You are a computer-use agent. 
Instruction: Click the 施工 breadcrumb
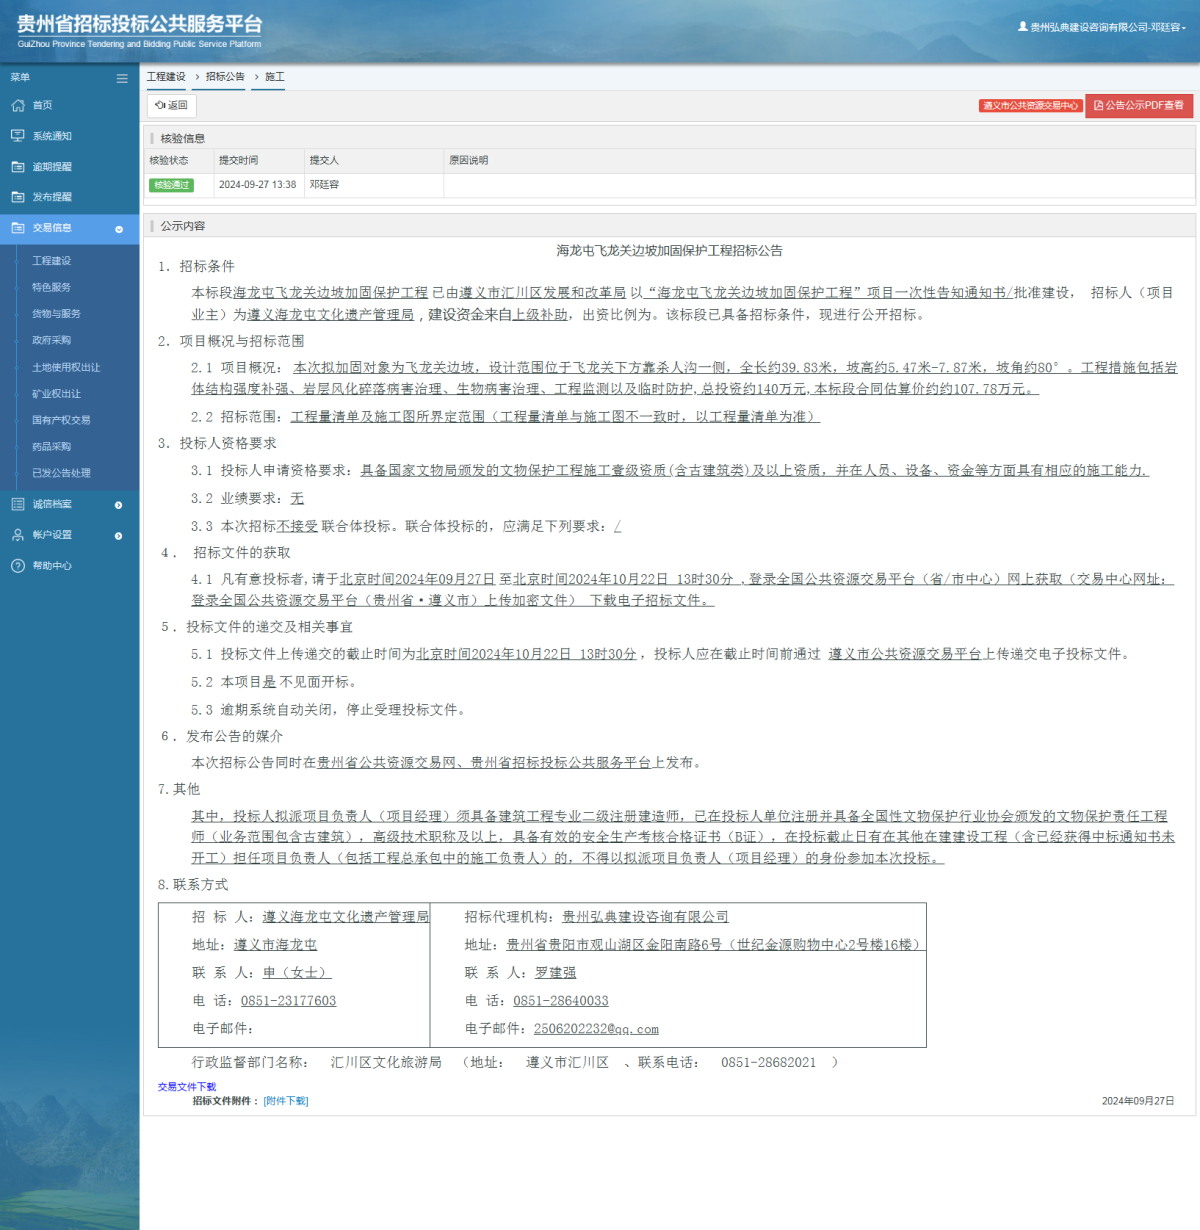274,77
